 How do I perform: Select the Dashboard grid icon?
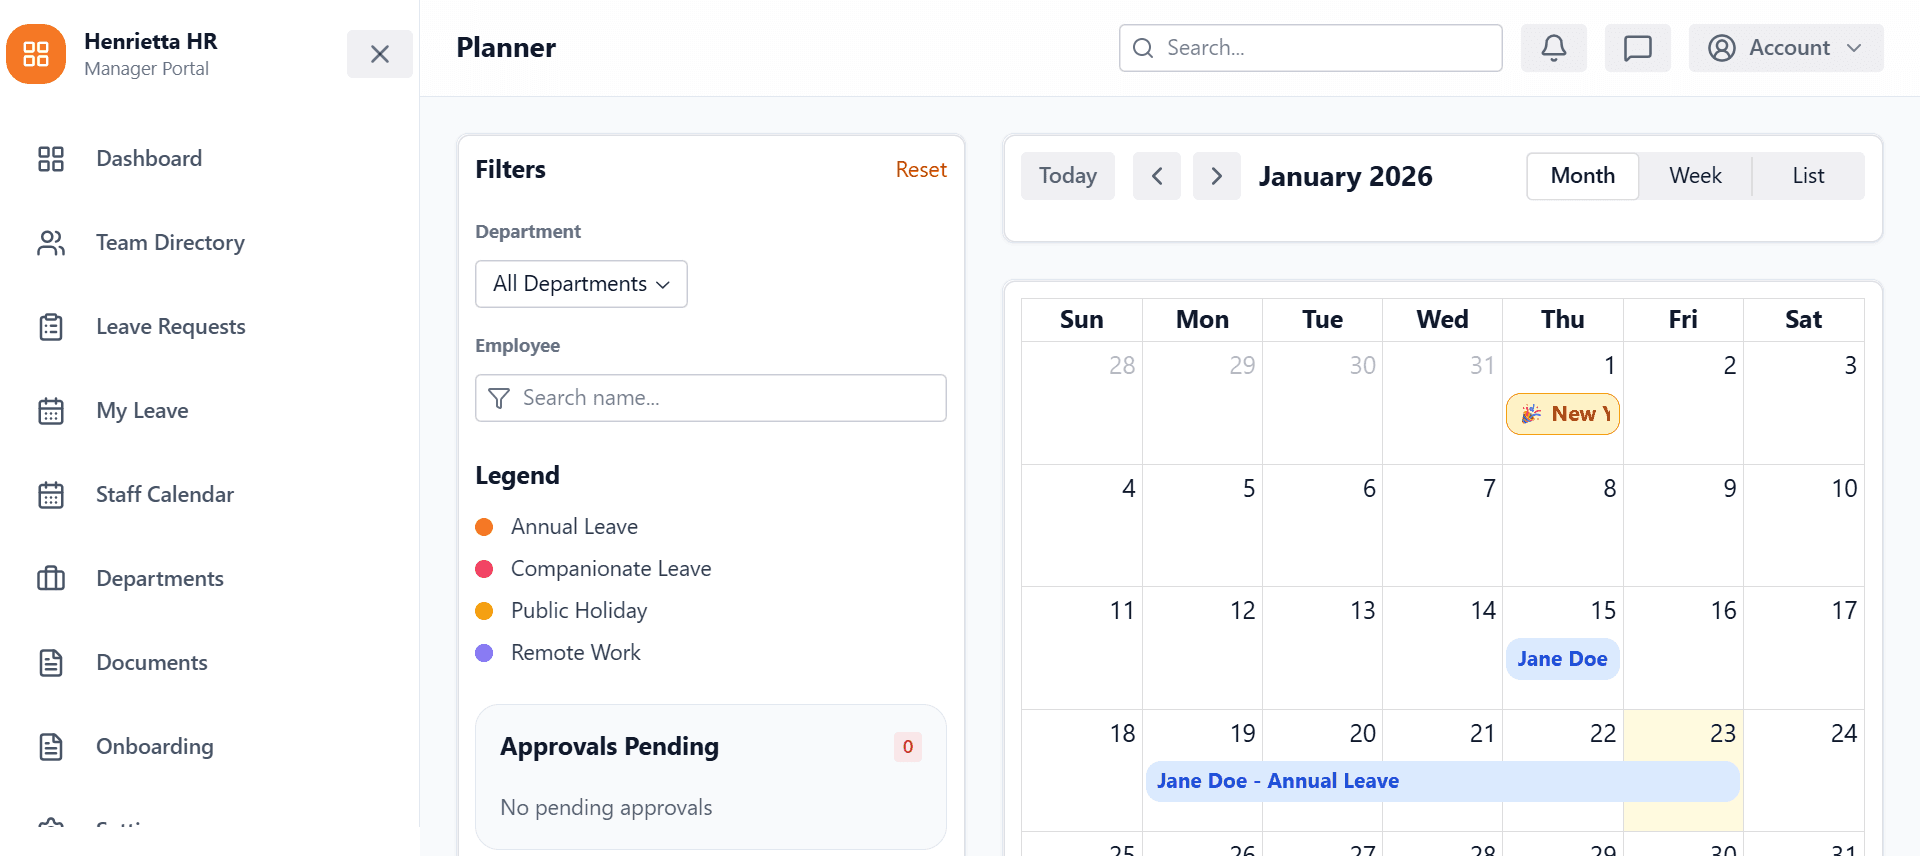pos(51,158)
